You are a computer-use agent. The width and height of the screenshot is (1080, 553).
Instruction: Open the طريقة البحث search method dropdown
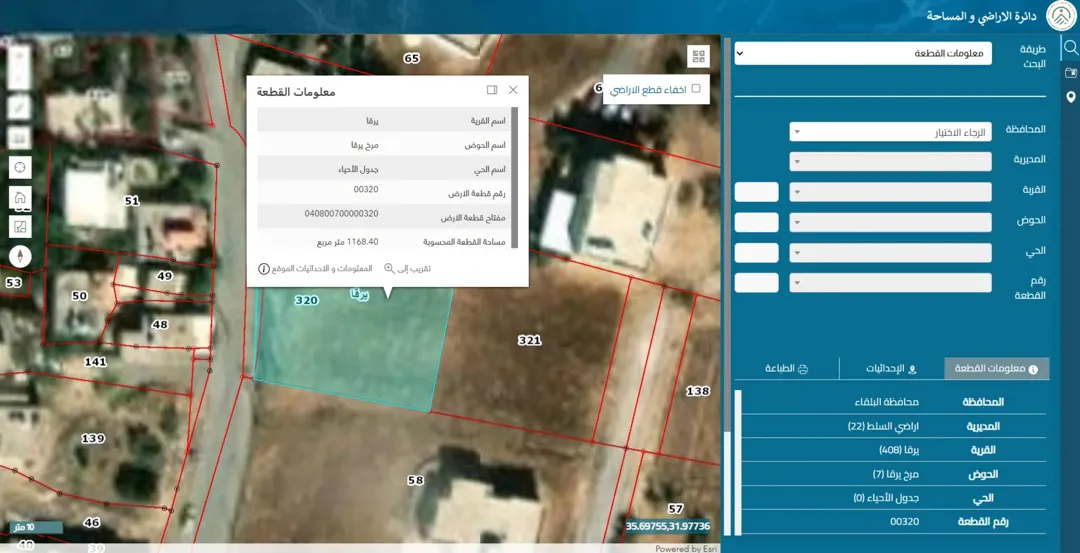[863, 53]
